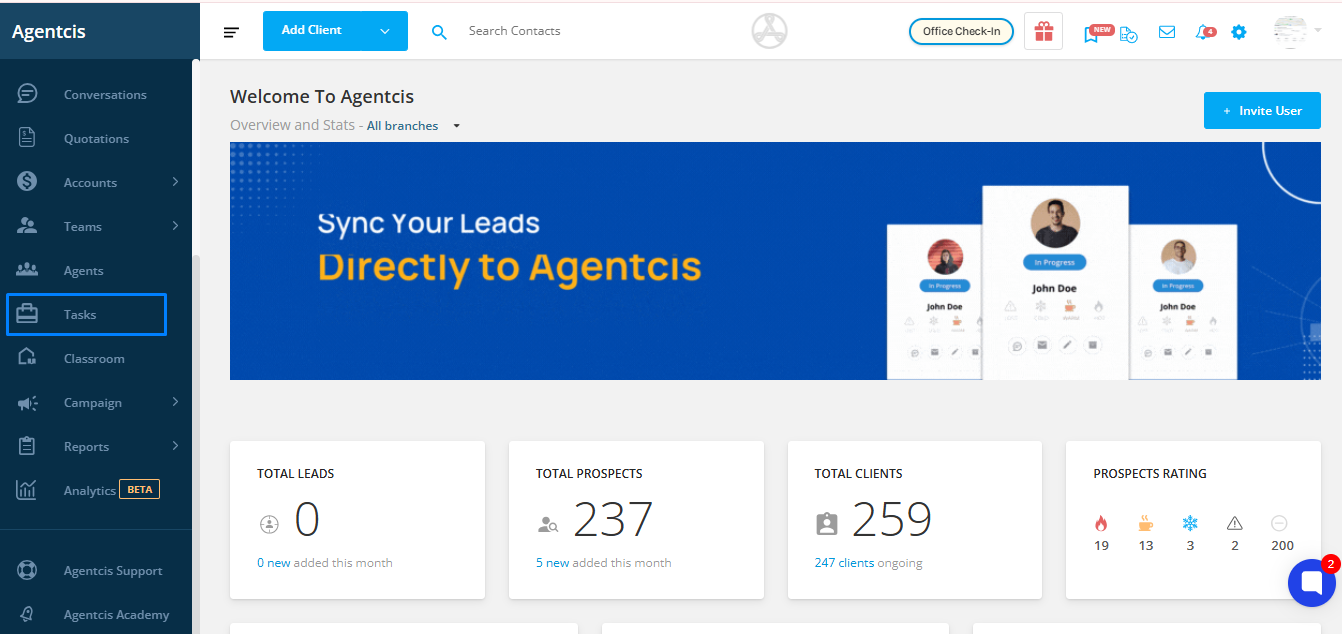Toggle the sidebar with hamburger menu icon
The image size is (1342, 634).
point(231,32)
